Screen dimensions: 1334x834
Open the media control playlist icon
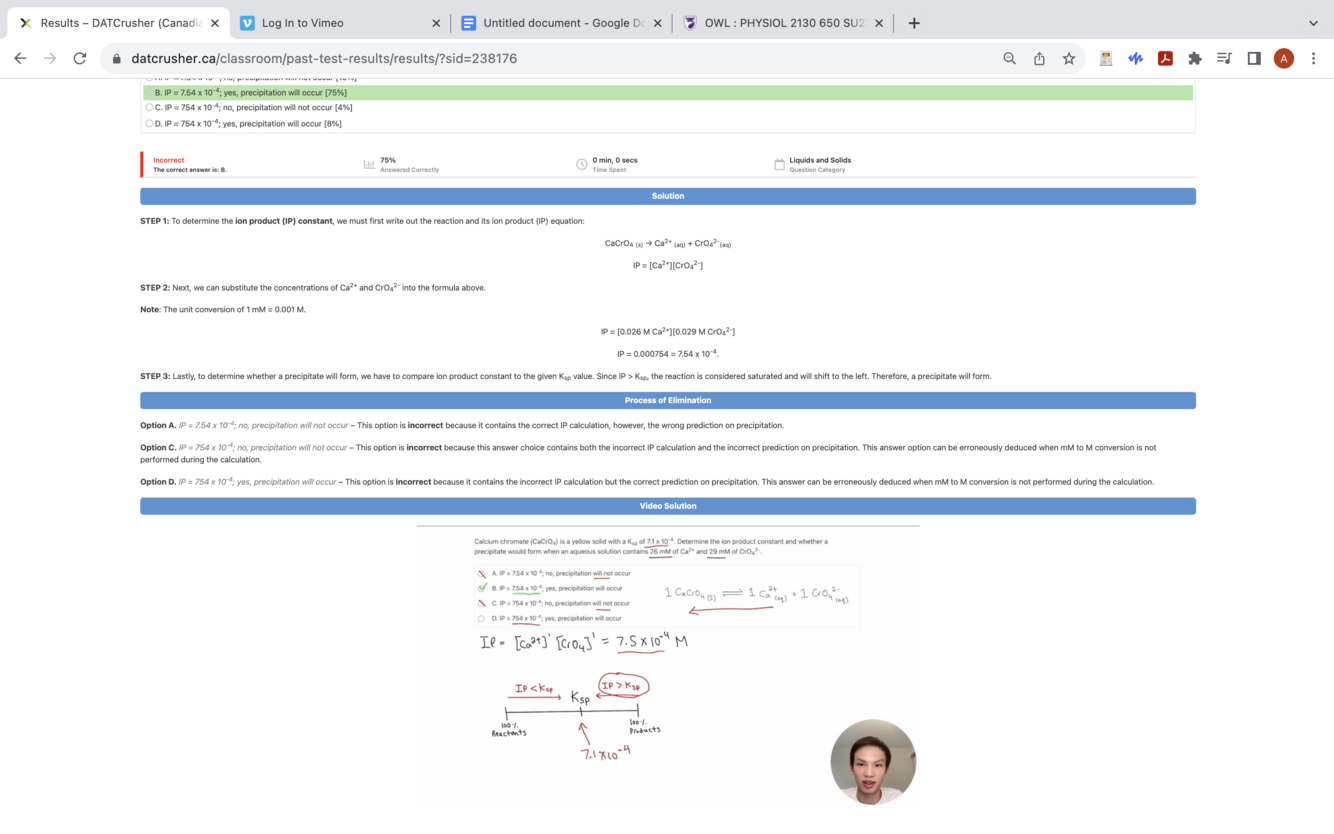[x=1224, y=59]
